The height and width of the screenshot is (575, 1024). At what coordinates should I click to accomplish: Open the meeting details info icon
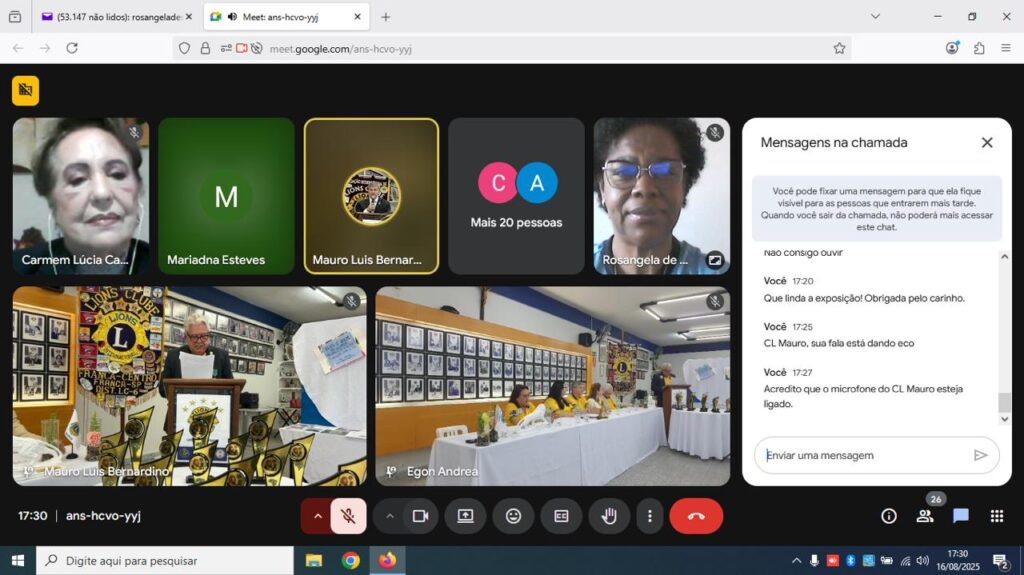pos(888,516)
